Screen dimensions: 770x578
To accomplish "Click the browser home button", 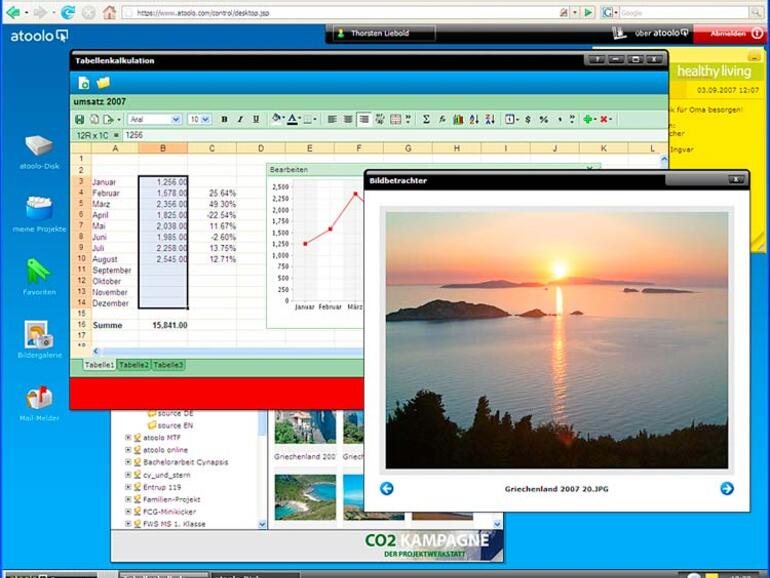I will pyautogui.click(x=109, y=13).
